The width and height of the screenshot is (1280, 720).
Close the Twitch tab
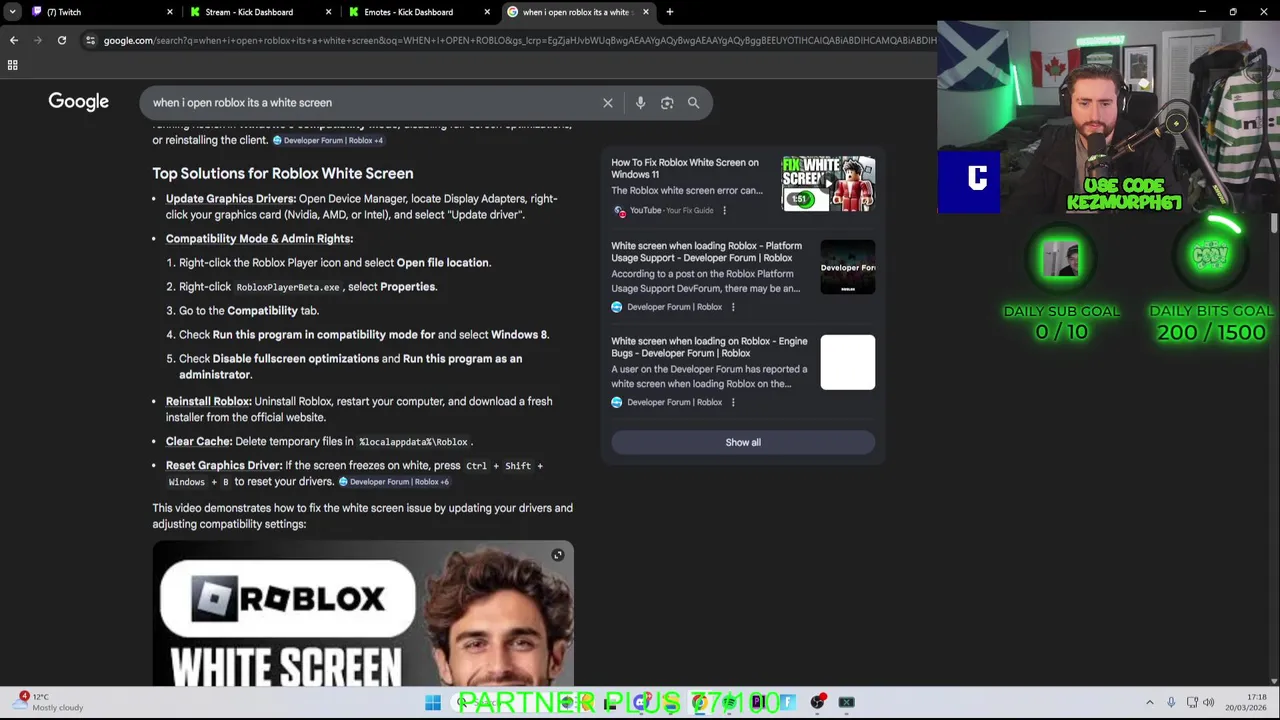pos(169,12)
